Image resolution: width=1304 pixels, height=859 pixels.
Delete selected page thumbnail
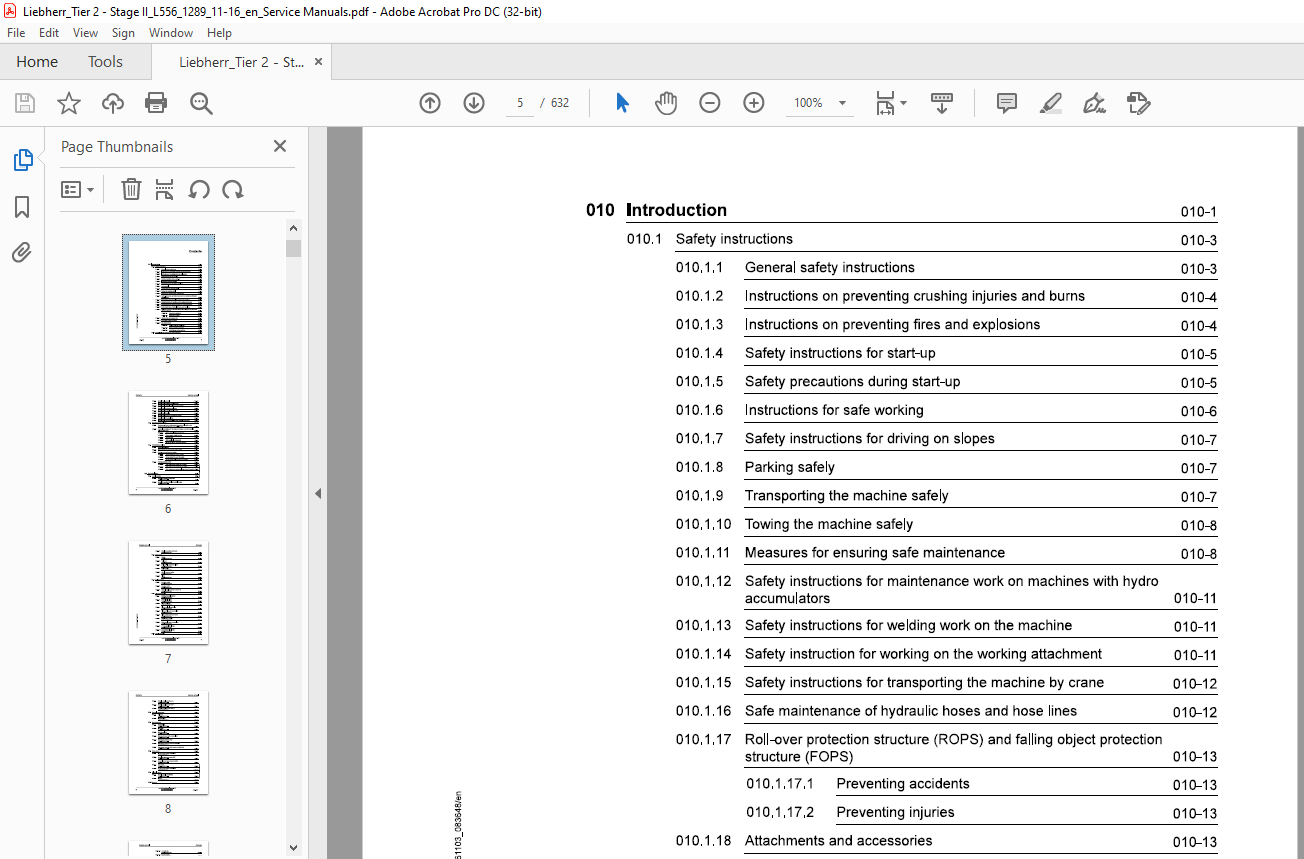131,189
